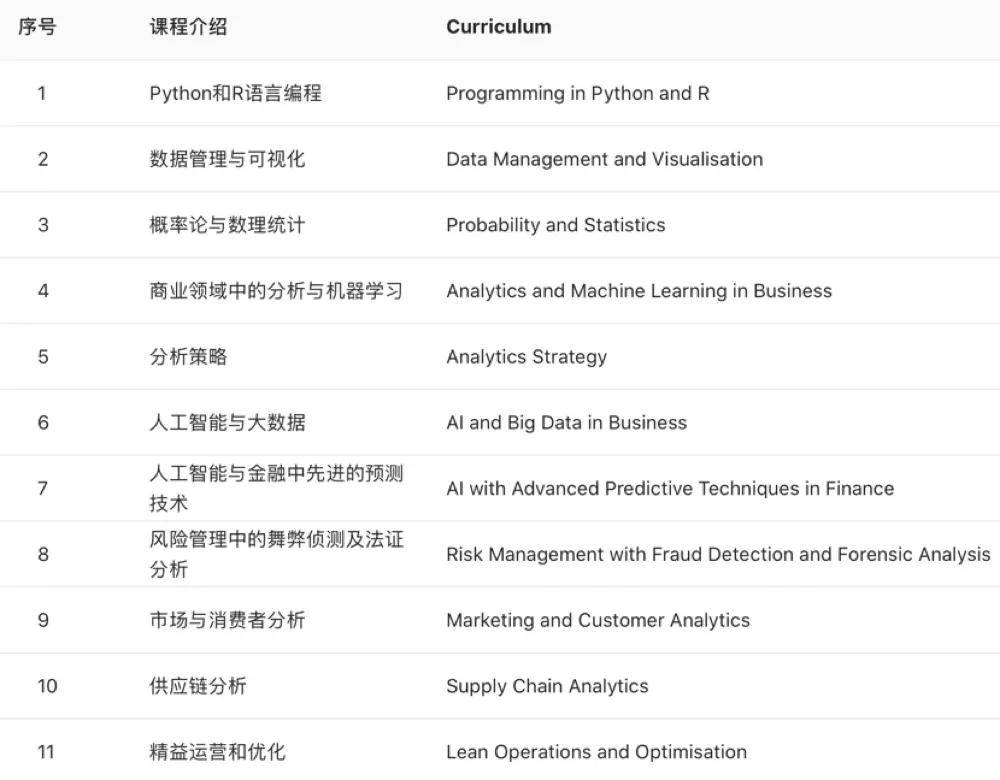1000x780 pixels.
Task: Click Data Management and Visualisation cell
Action: (605, 159)
